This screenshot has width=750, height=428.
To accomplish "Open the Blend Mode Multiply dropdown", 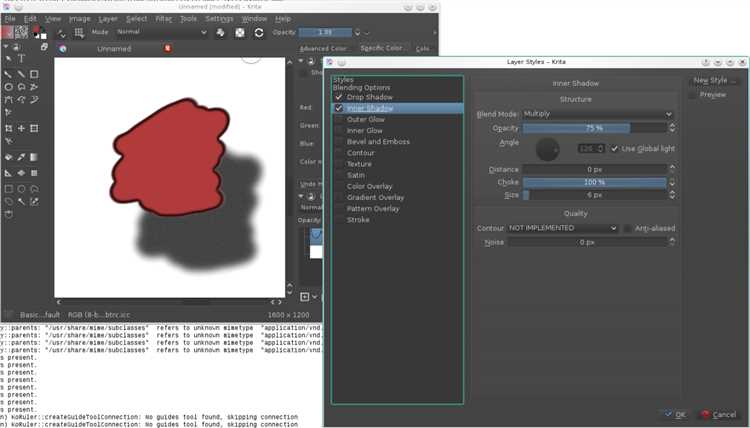I will click(x=598, y=114).
